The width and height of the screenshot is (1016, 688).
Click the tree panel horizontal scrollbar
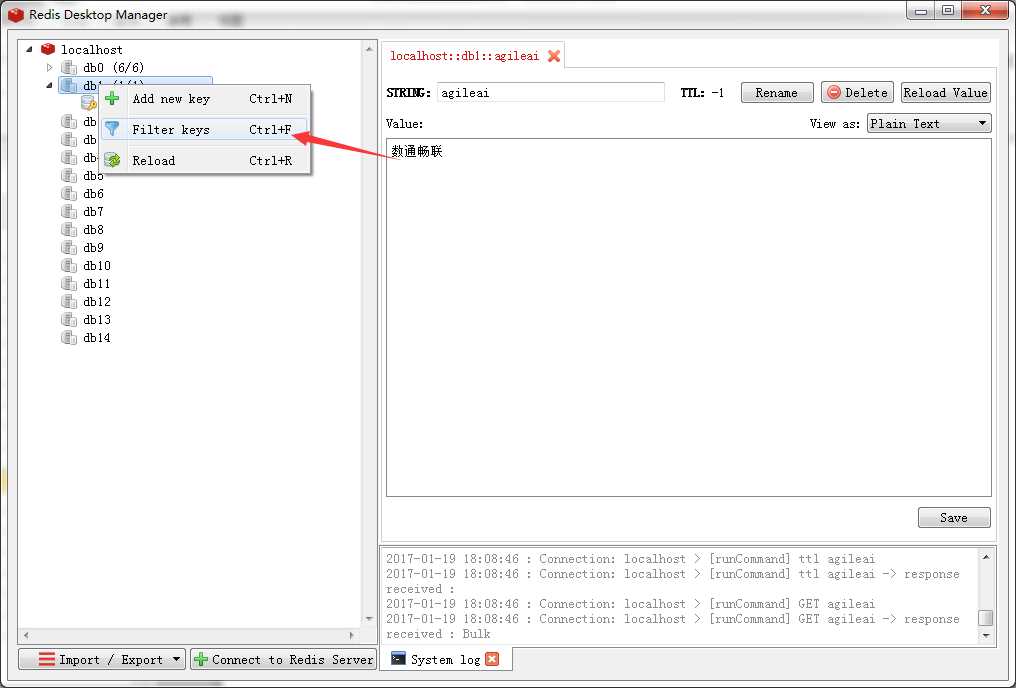[189, 636]
